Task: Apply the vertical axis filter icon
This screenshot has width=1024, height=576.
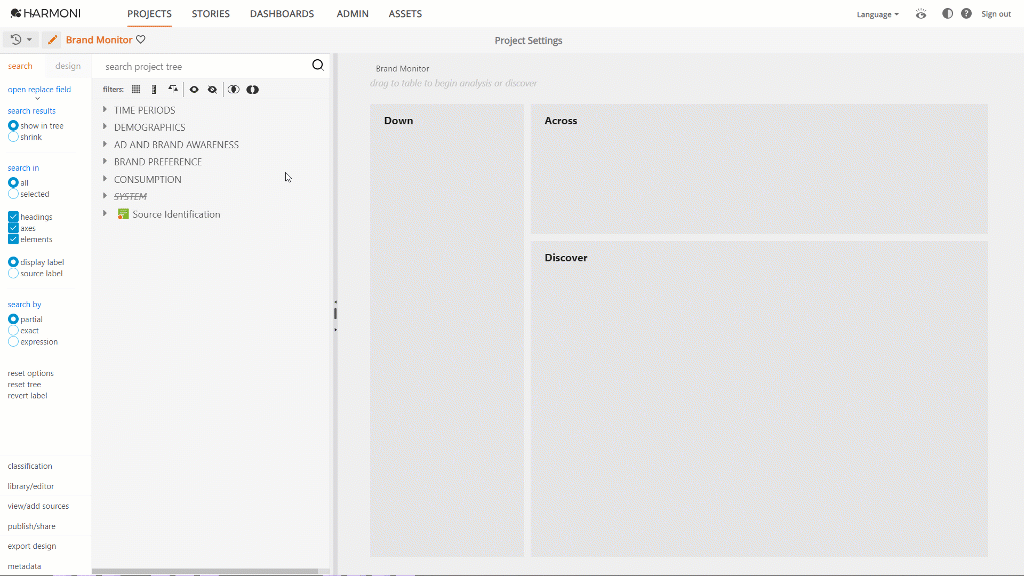Action: tap(154, 89)
